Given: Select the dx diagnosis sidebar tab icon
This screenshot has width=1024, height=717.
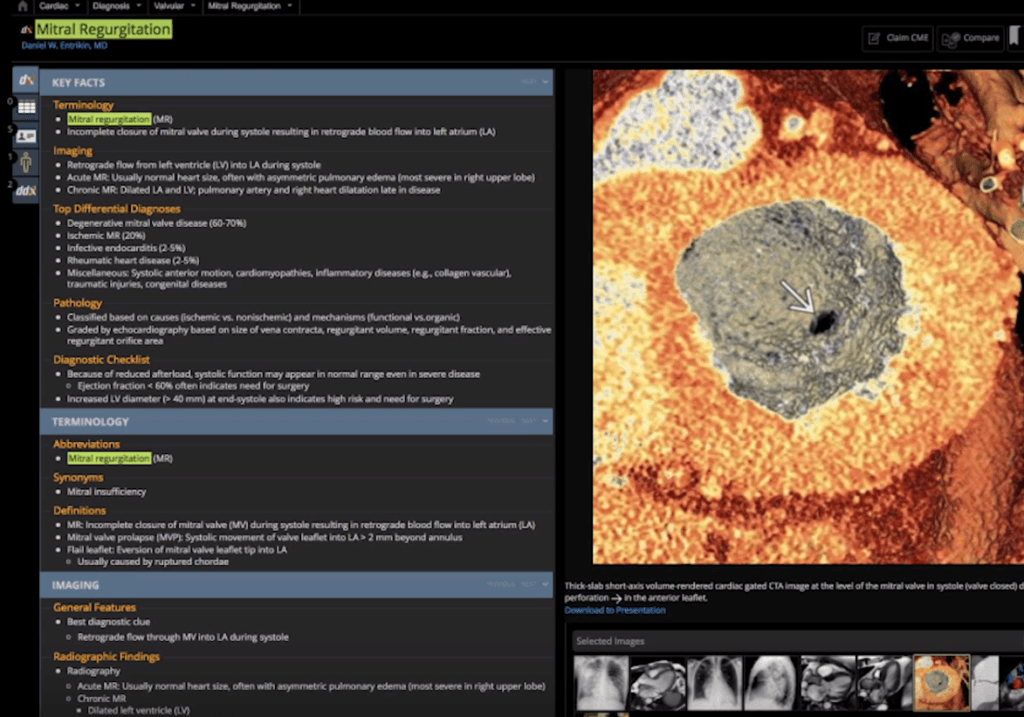Looking at the screenshot, I should click(x=26, y=79).
